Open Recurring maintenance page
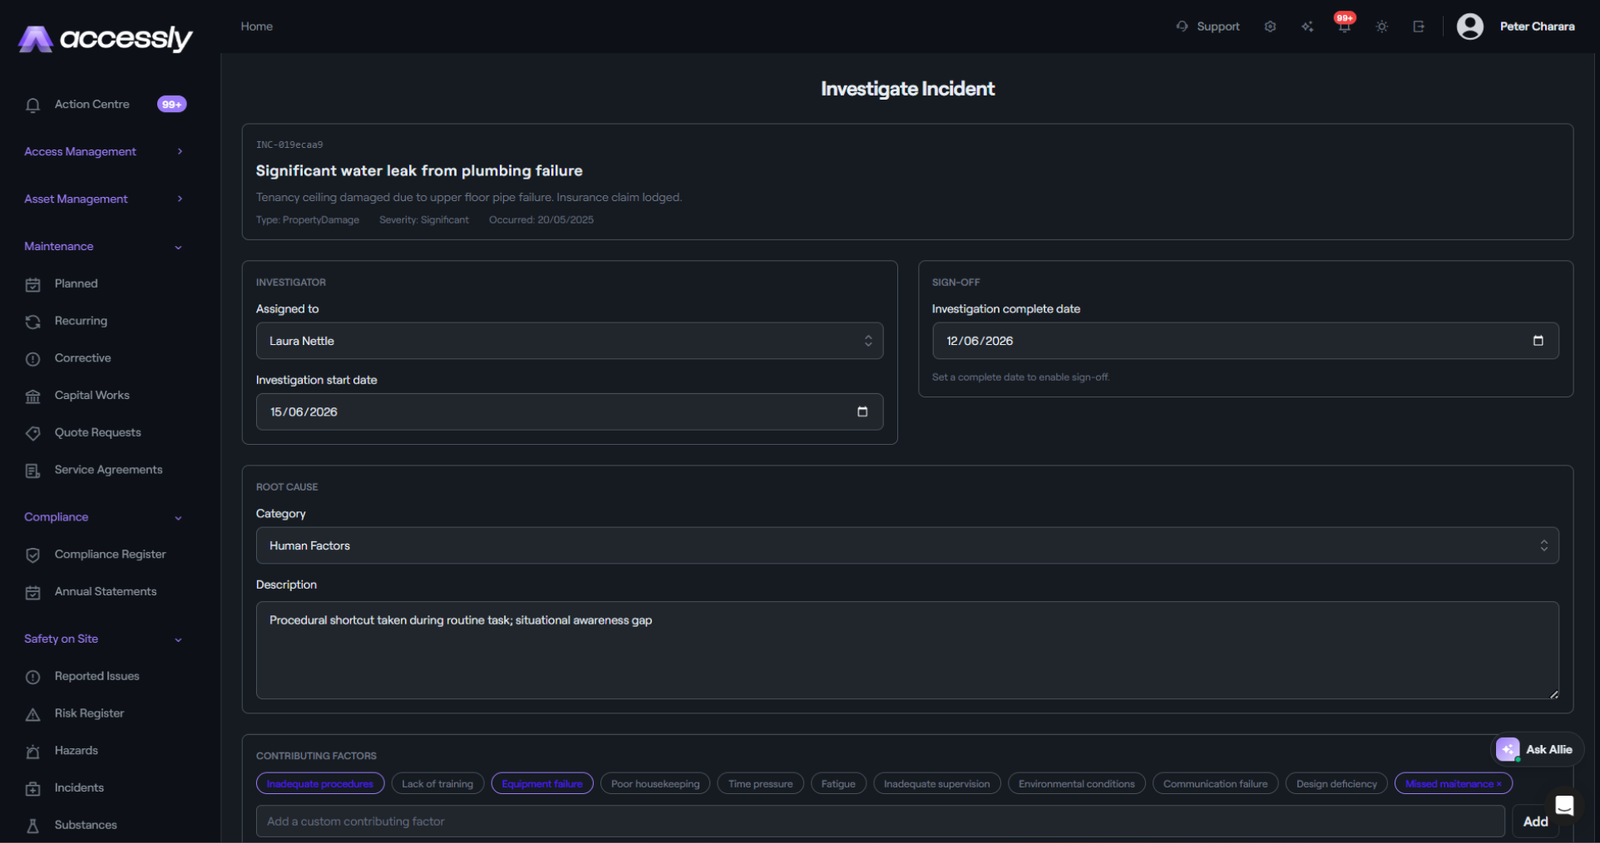This screenshot has height=843, width=1600. [x=81, y=321]
